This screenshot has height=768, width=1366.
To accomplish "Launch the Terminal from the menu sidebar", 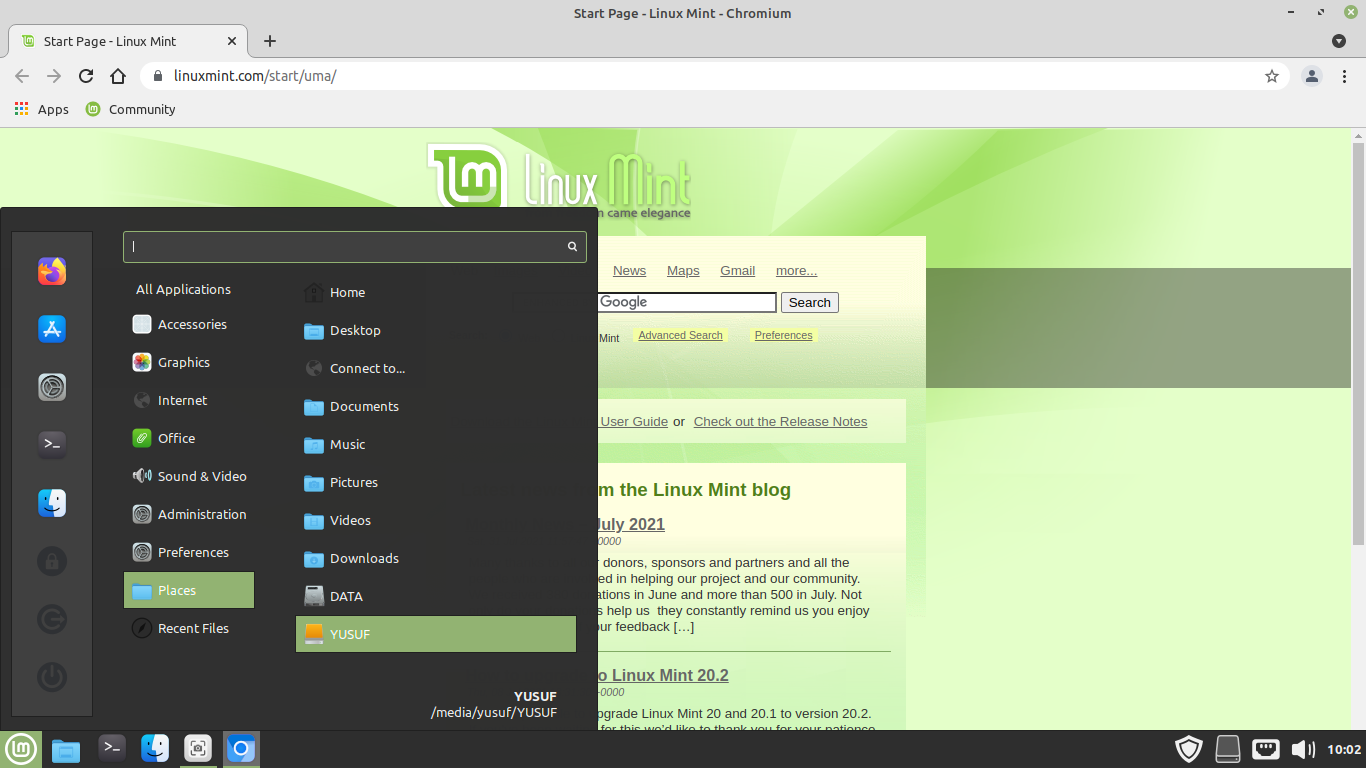I will point(52,445).
